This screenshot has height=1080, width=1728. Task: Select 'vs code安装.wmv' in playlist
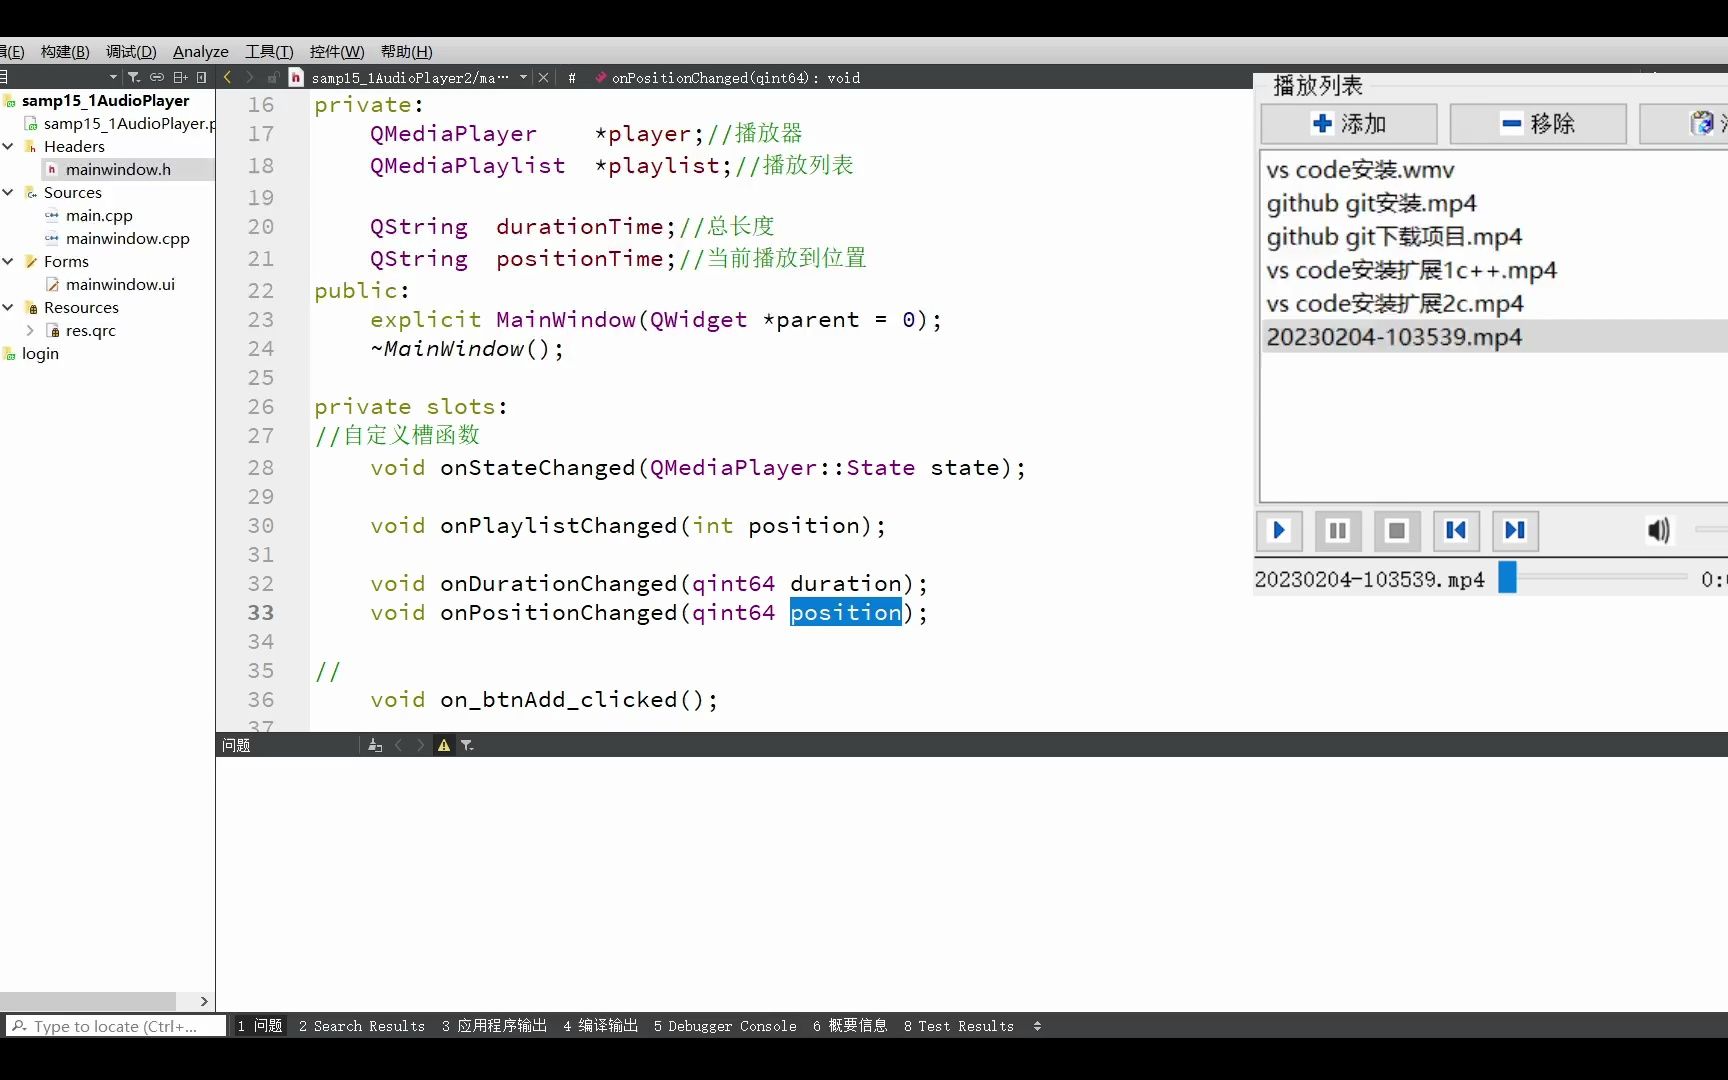(x=1494, y=170)
